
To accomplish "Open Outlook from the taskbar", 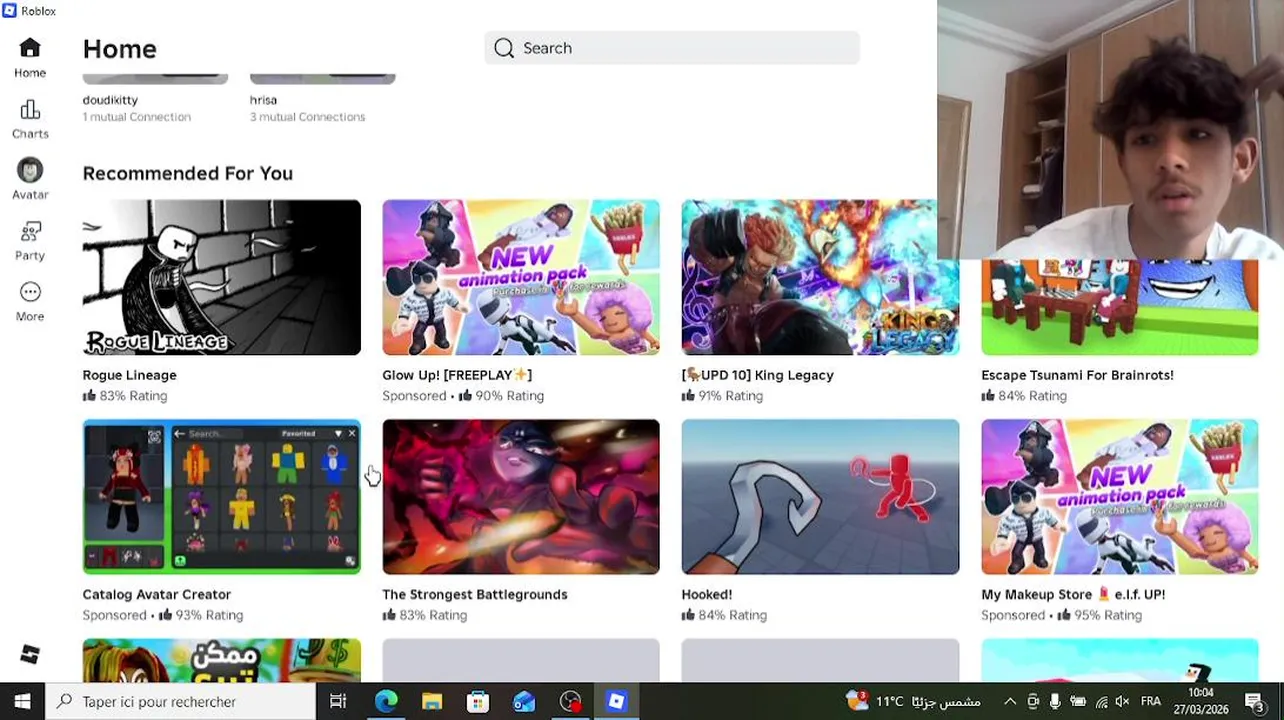I will point(524,702).
